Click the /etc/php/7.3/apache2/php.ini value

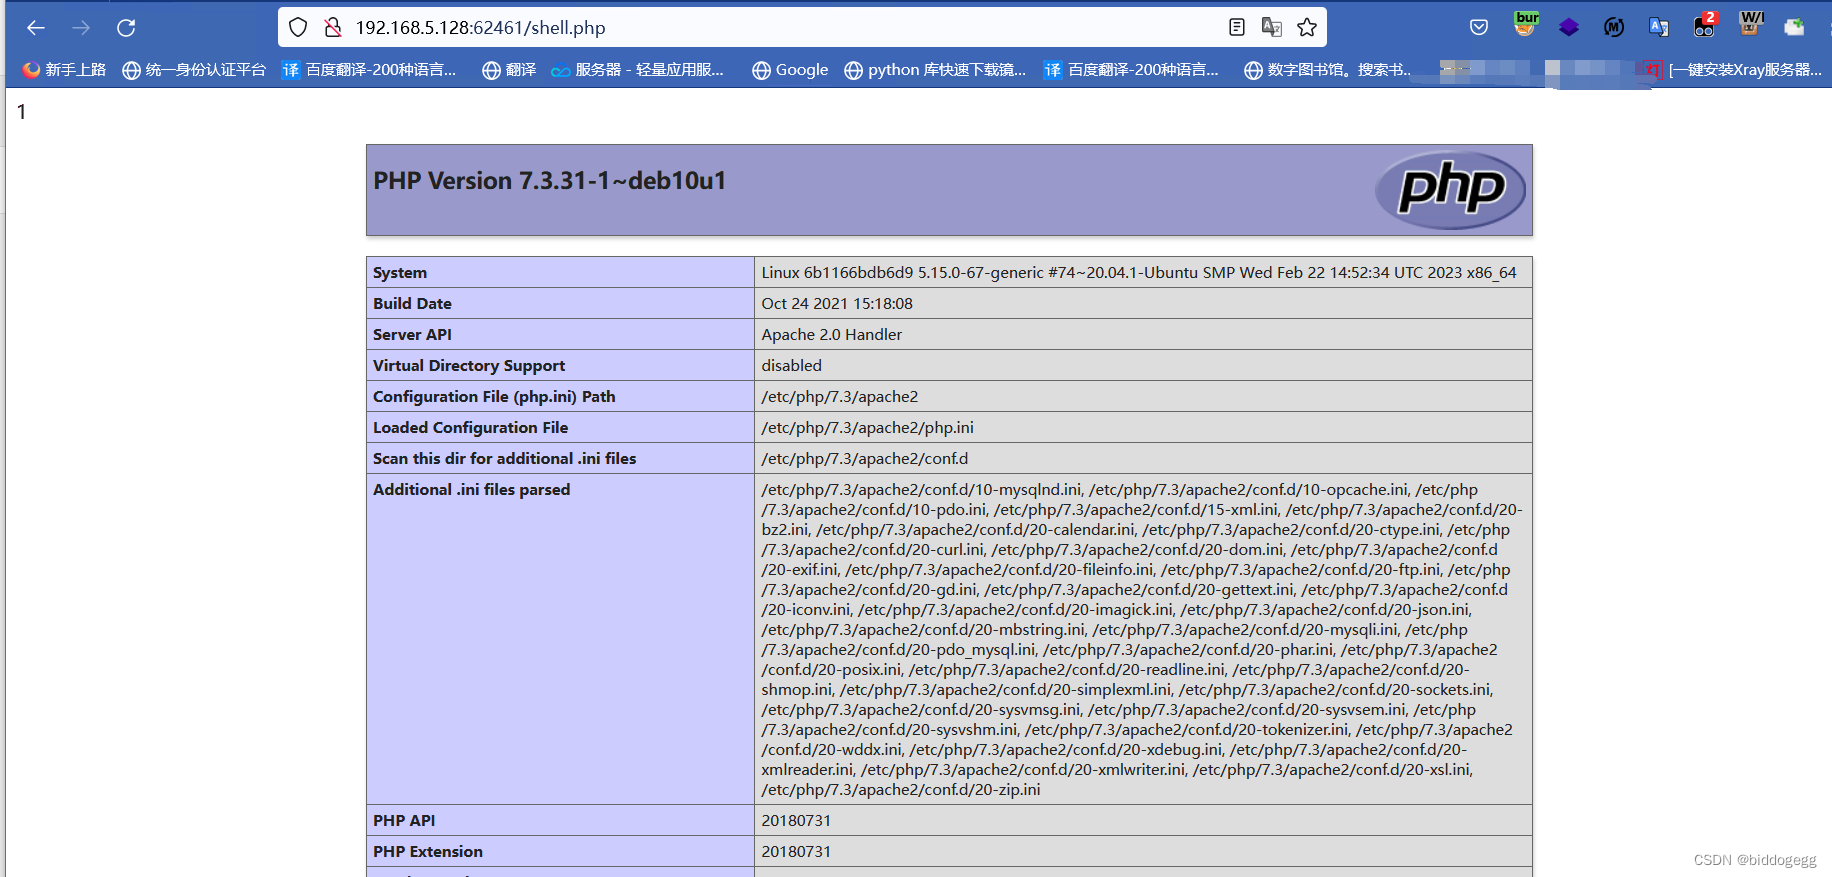(x=867, y=428)
